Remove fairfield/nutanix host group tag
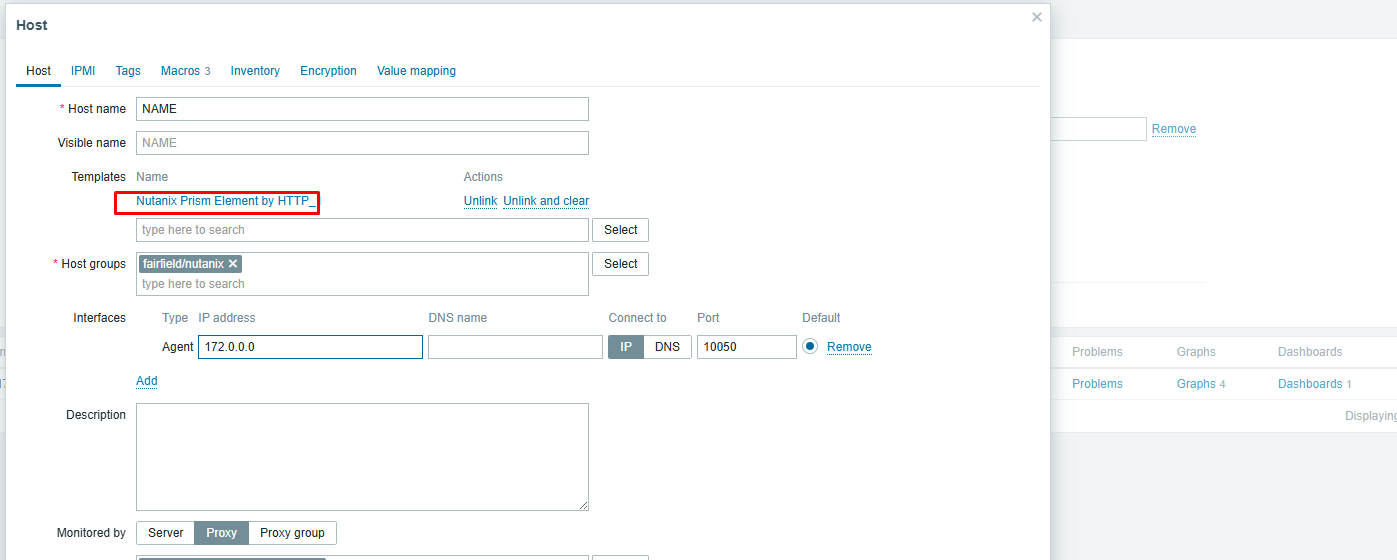 [233, 264]
